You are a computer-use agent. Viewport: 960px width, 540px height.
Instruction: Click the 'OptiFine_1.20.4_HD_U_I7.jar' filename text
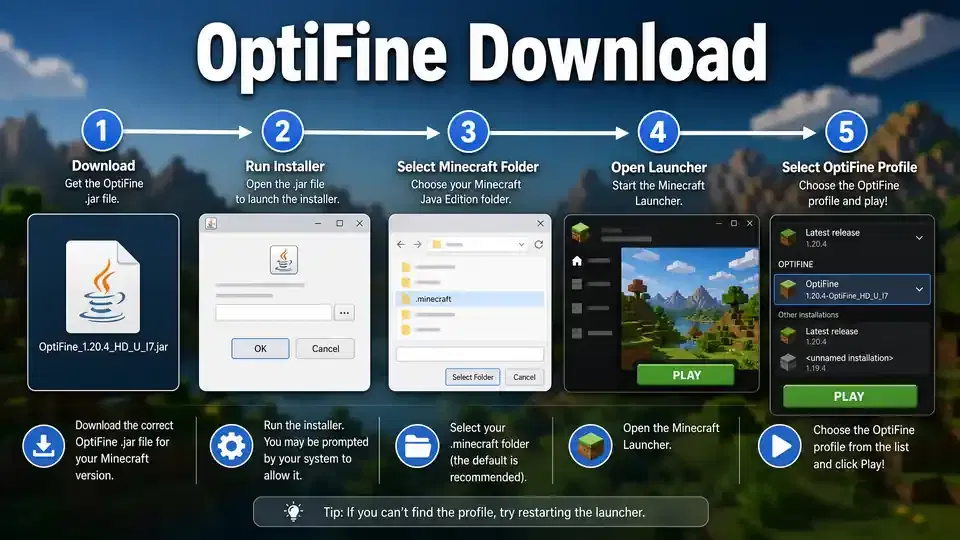click(x=103, y=347)
